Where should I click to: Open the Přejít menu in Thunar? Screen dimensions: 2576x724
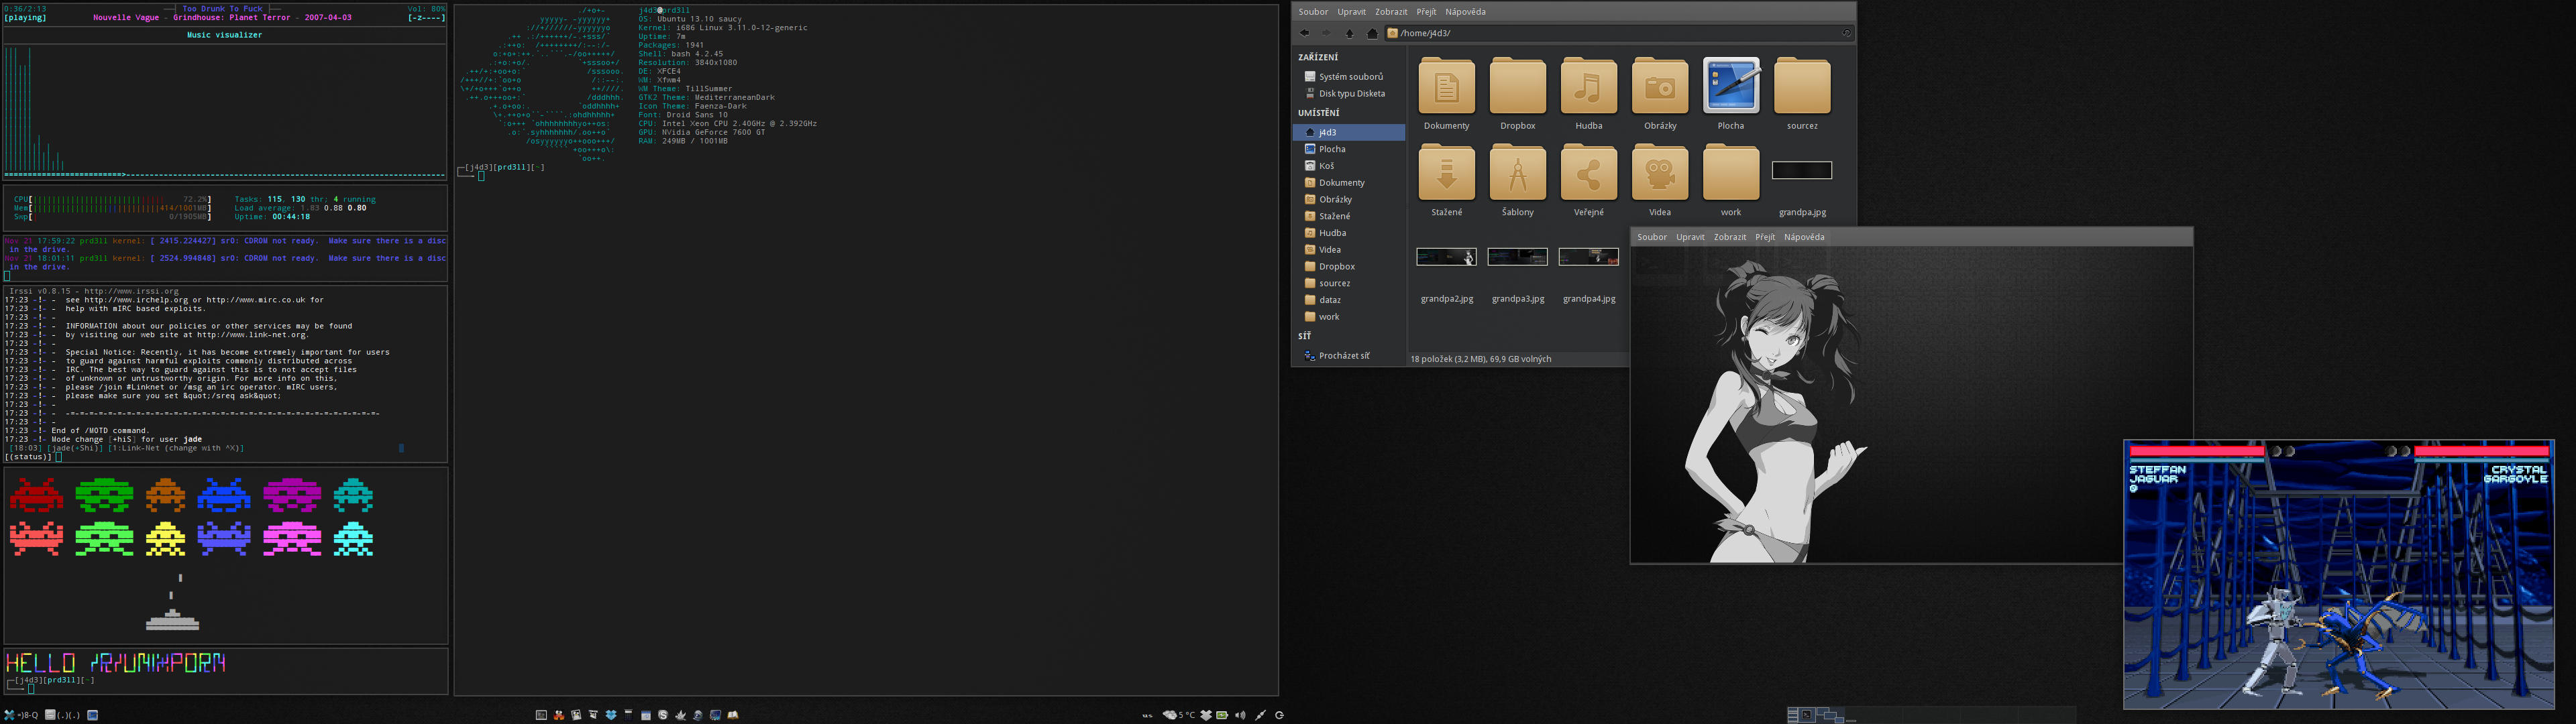[1426, 12]
